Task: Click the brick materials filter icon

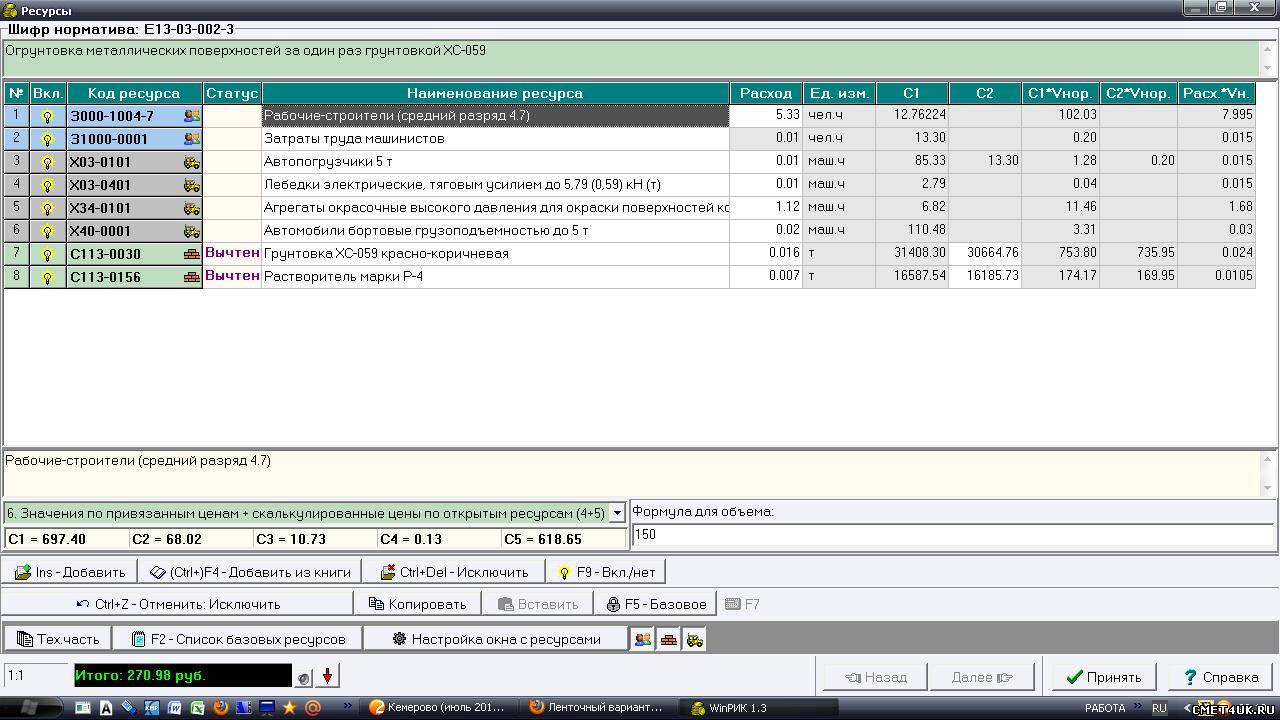Action: click(x=669, y=639)
